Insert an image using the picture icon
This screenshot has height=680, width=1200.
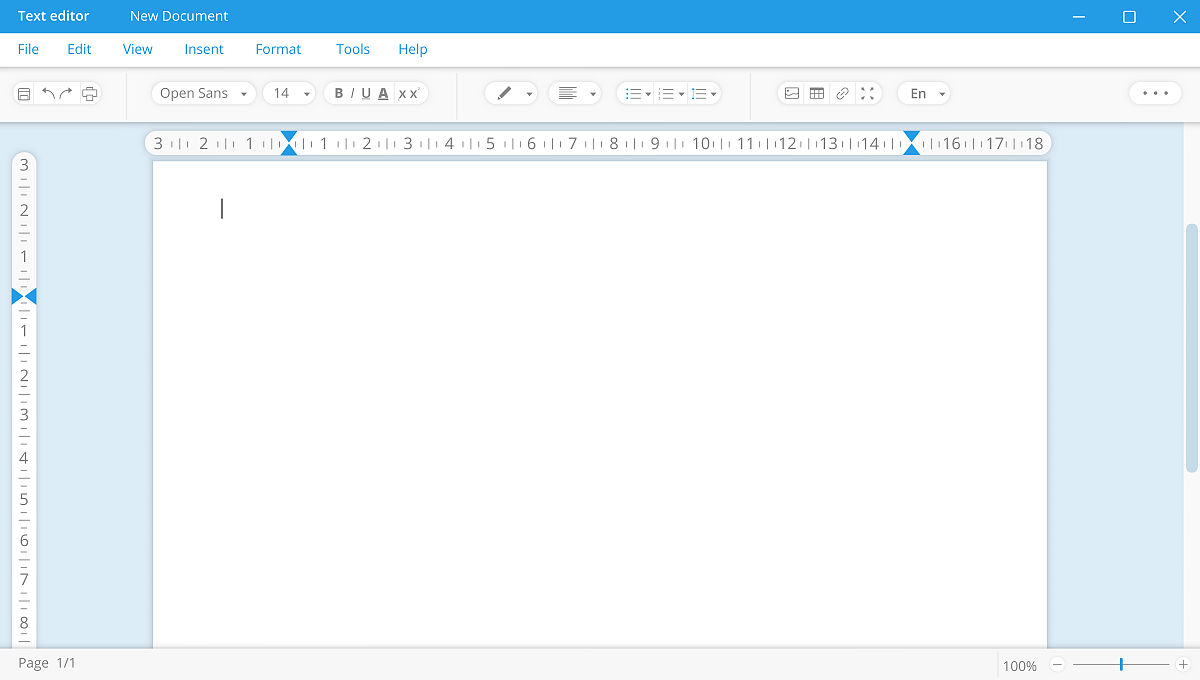point(792,94)
